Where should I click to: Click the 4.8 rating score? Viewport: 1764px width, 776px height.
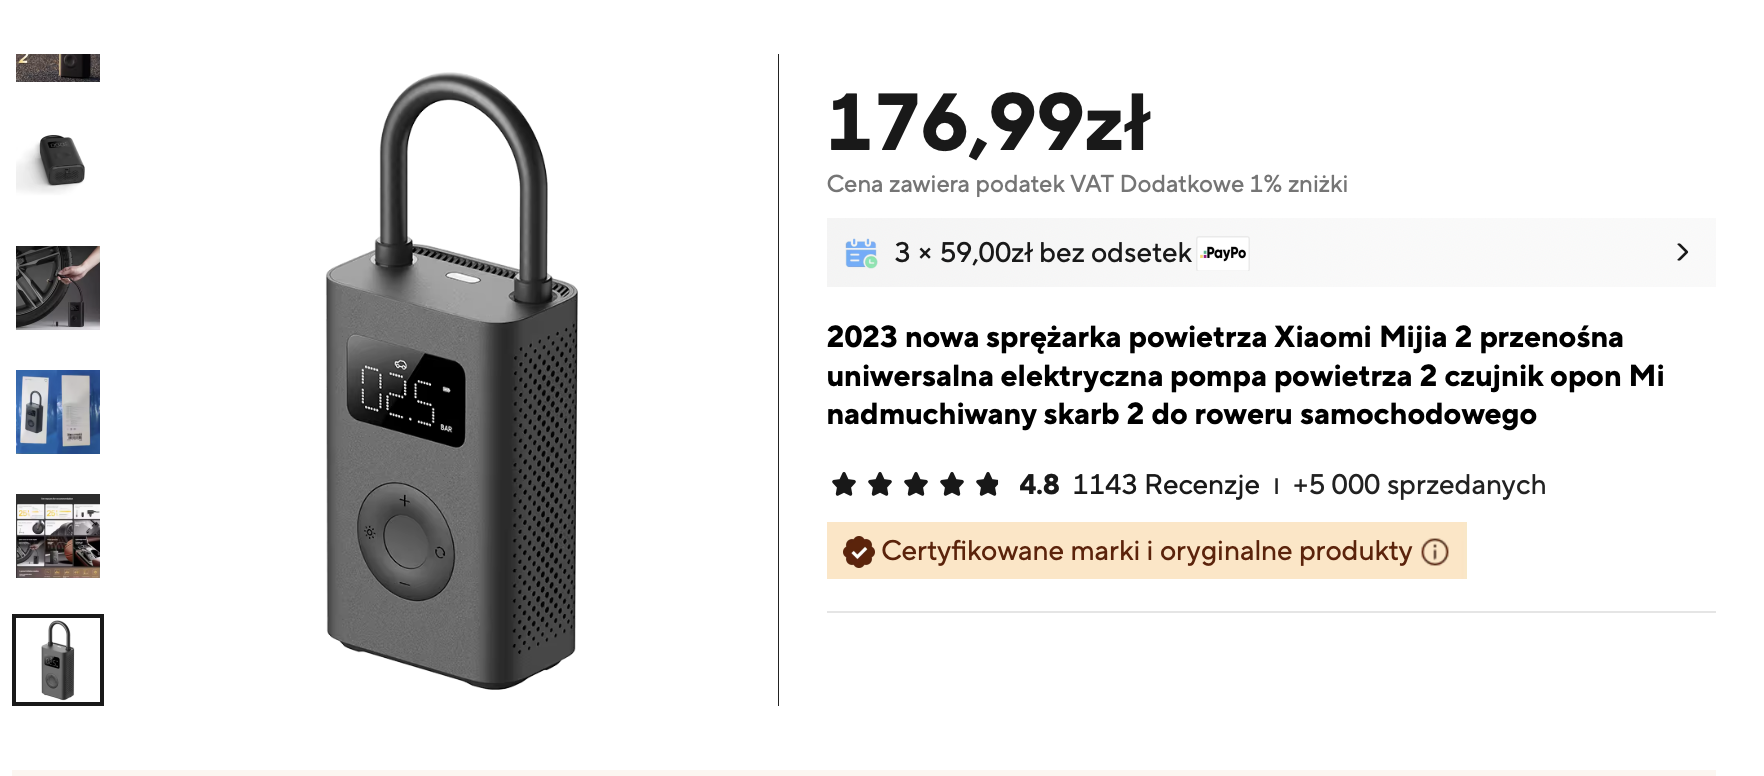tap(1039, 485)
